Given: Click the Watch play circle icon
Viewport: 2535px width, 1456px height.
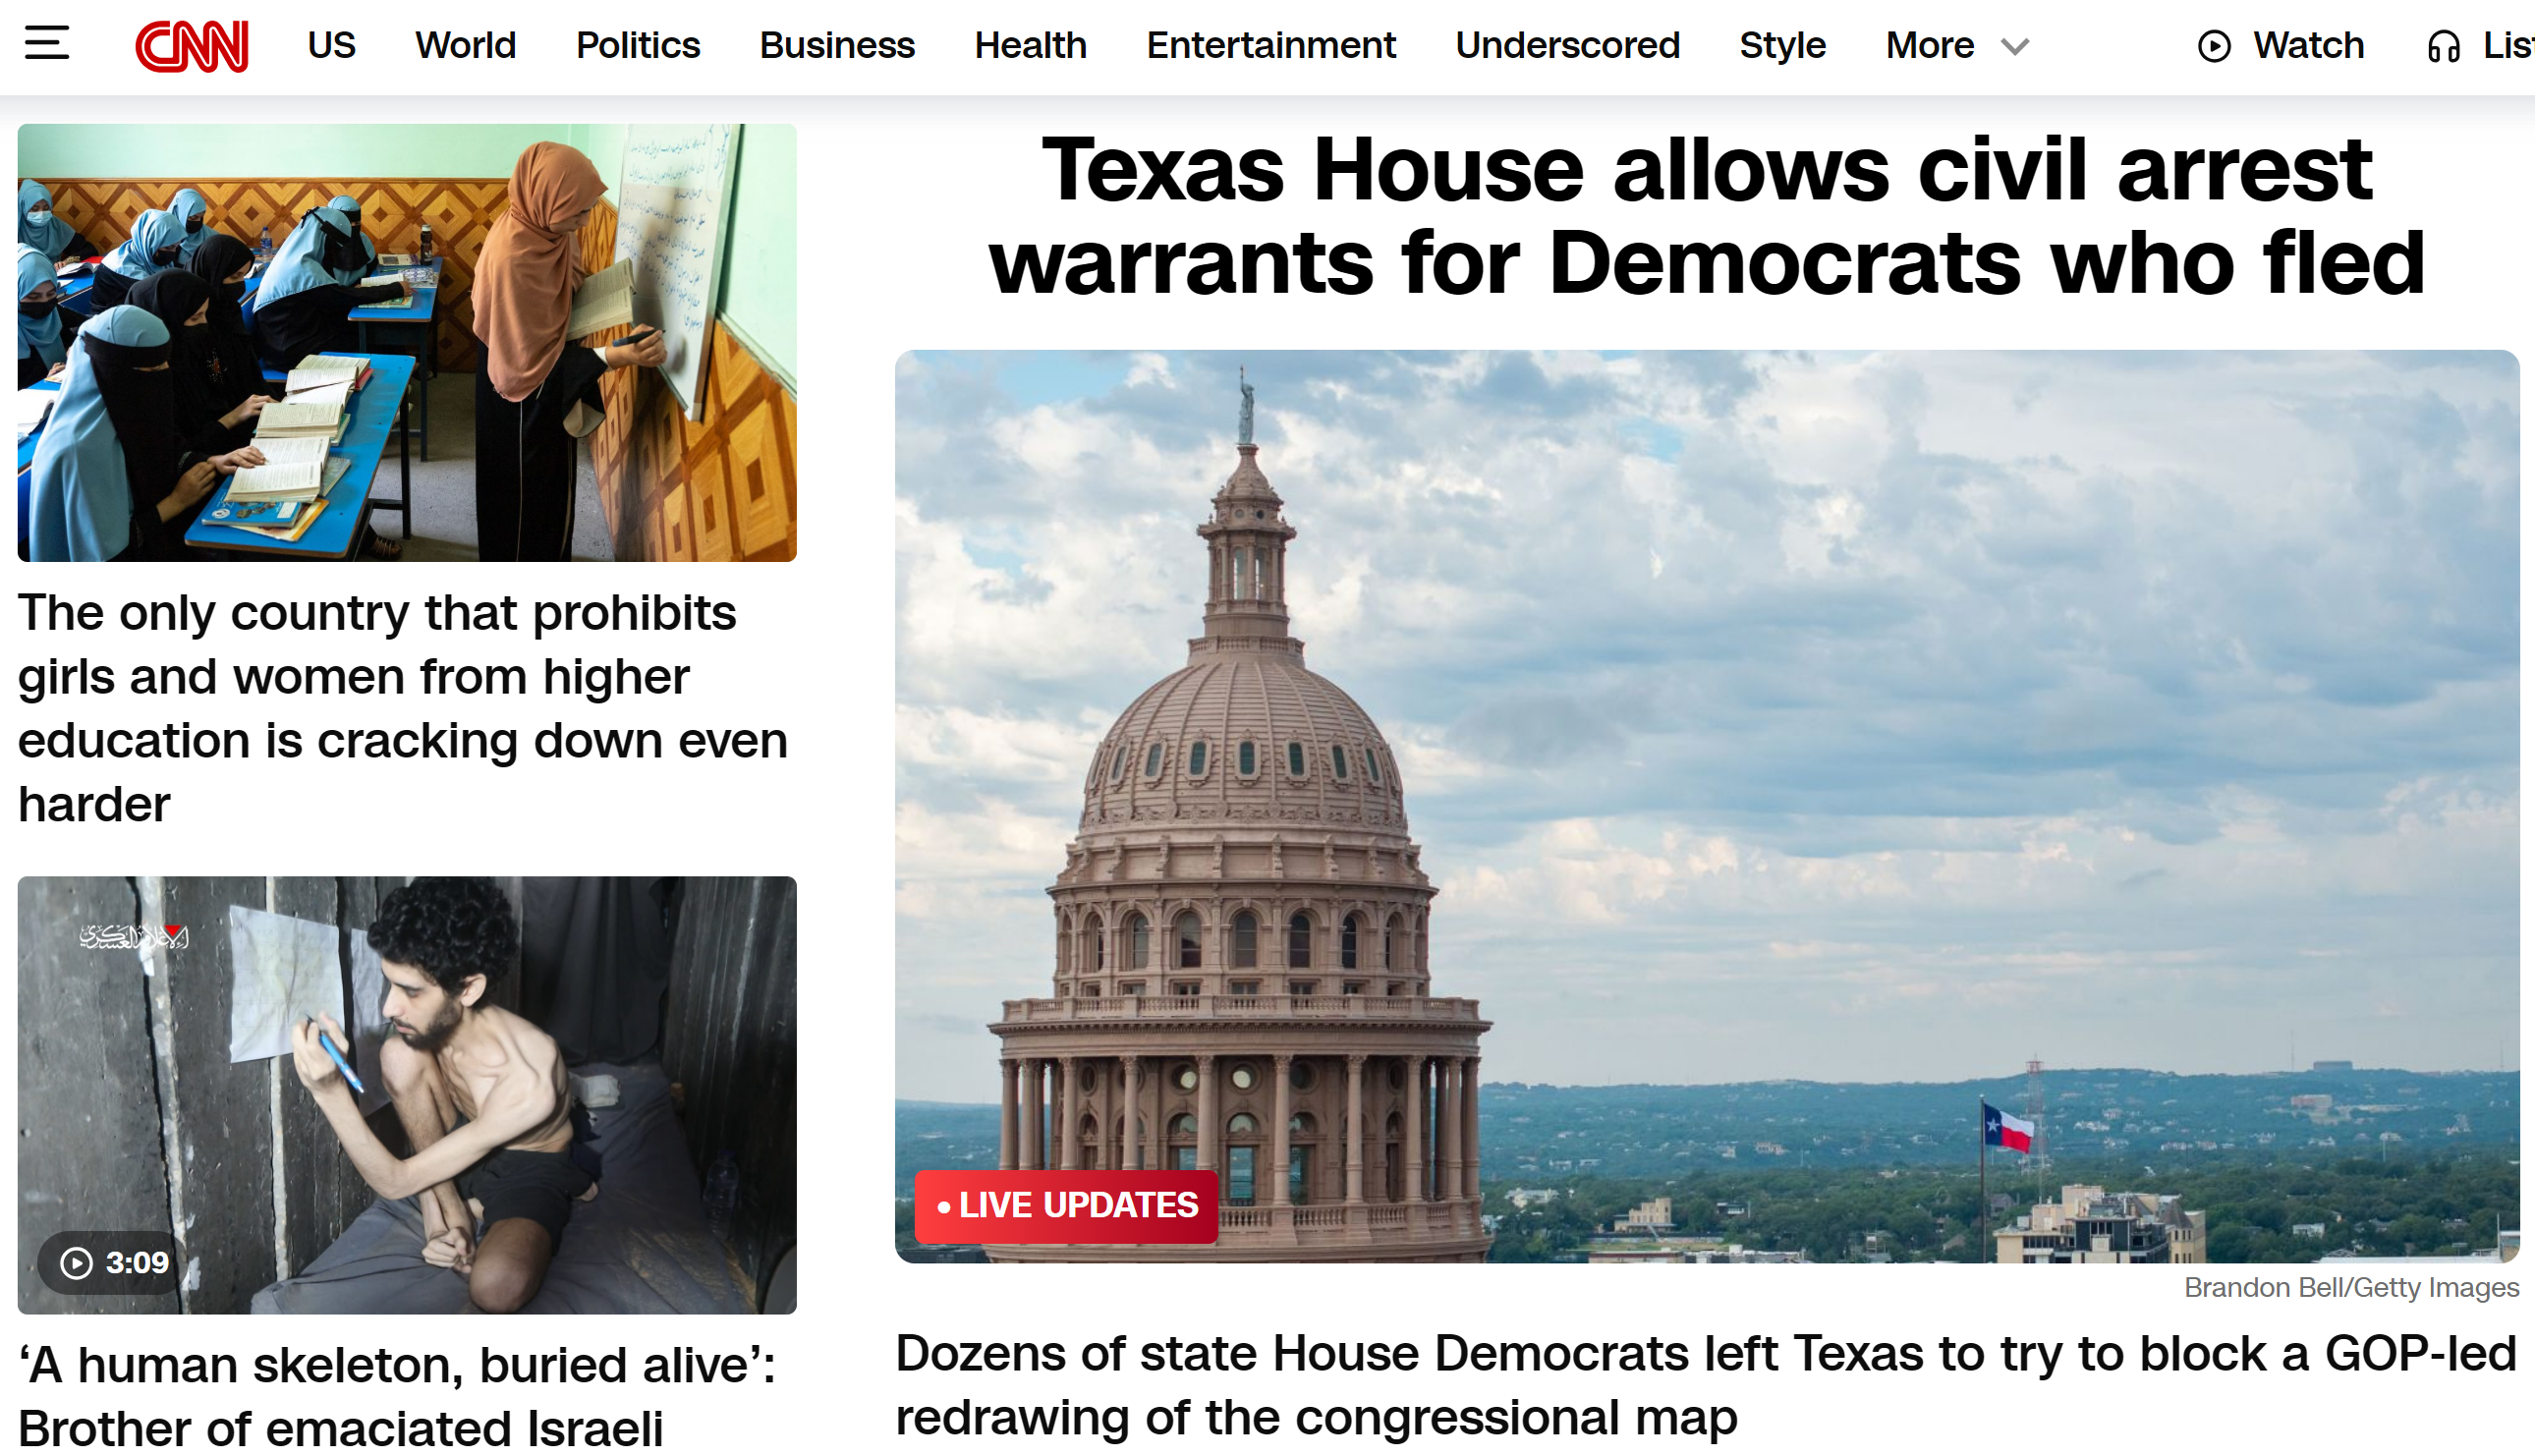Looking at the screenshot, I should pyautogui.click(x=2214, y=46).
